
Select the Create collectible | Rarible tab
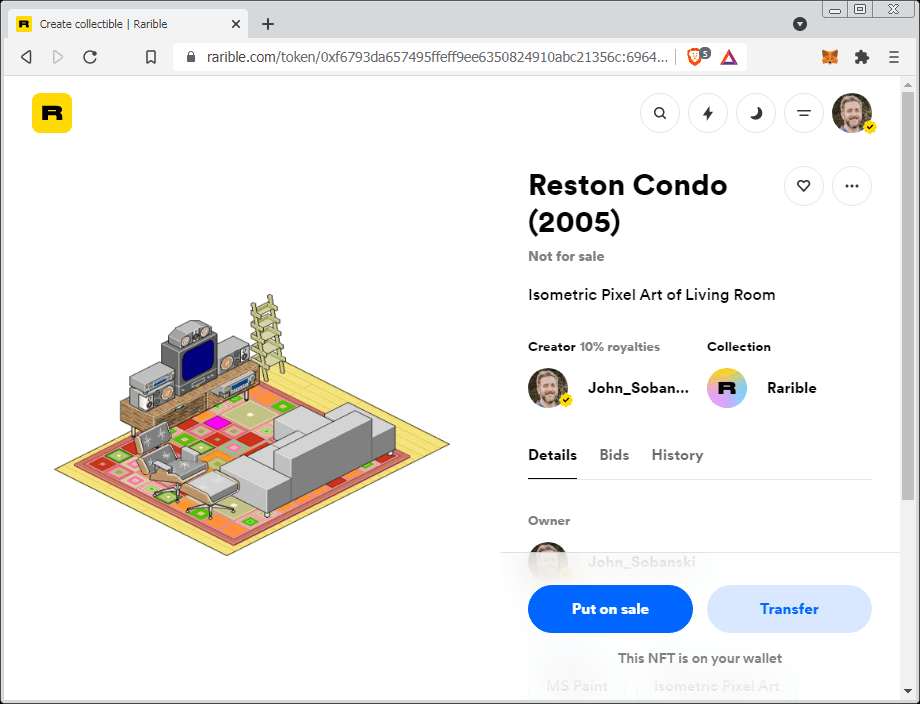click(128, 24)
